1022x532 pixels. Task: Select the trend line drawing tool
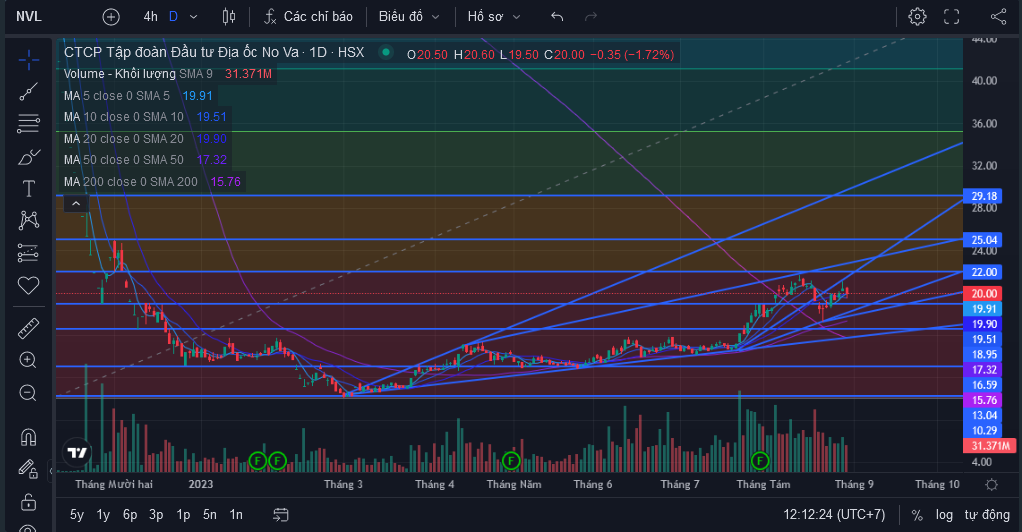tap(29, 92)
